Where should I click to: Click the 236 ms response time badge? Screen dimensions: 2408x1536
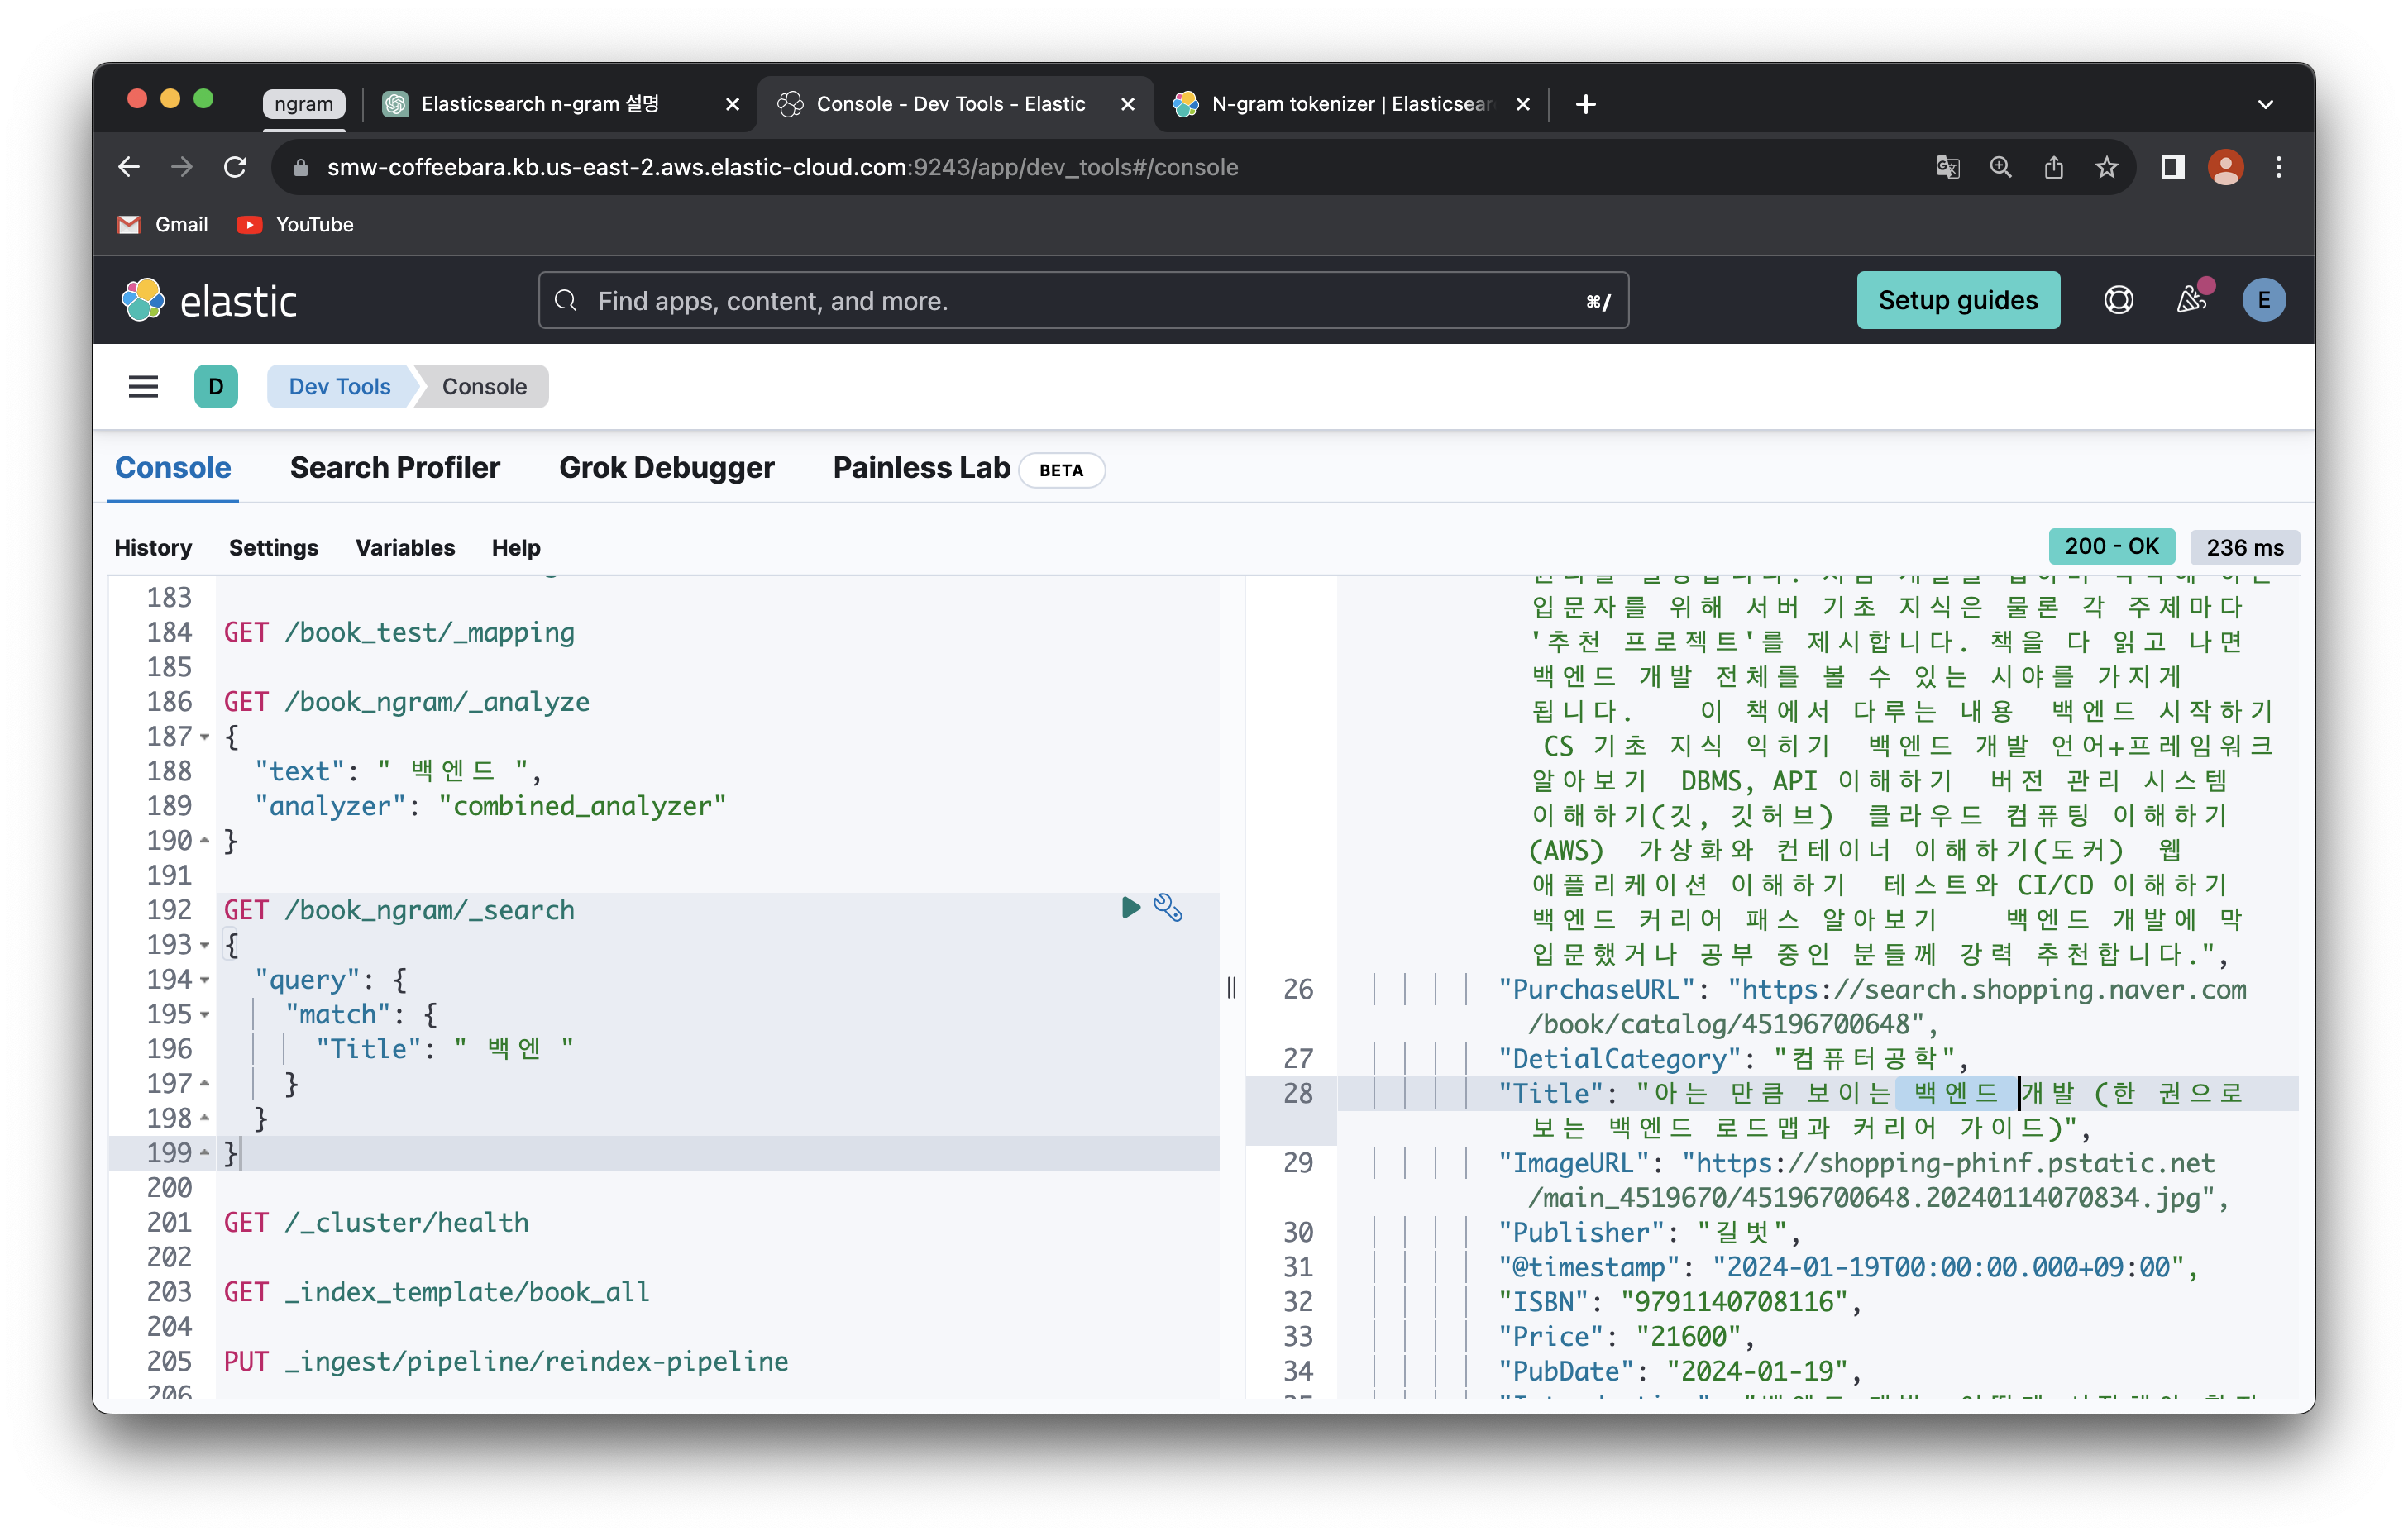pos(2244,547)
